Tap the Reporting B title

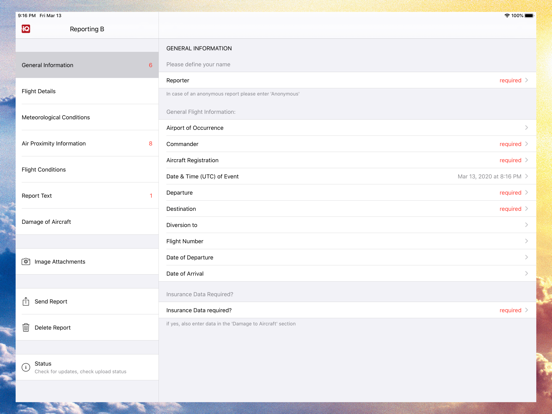pos(87,29)
